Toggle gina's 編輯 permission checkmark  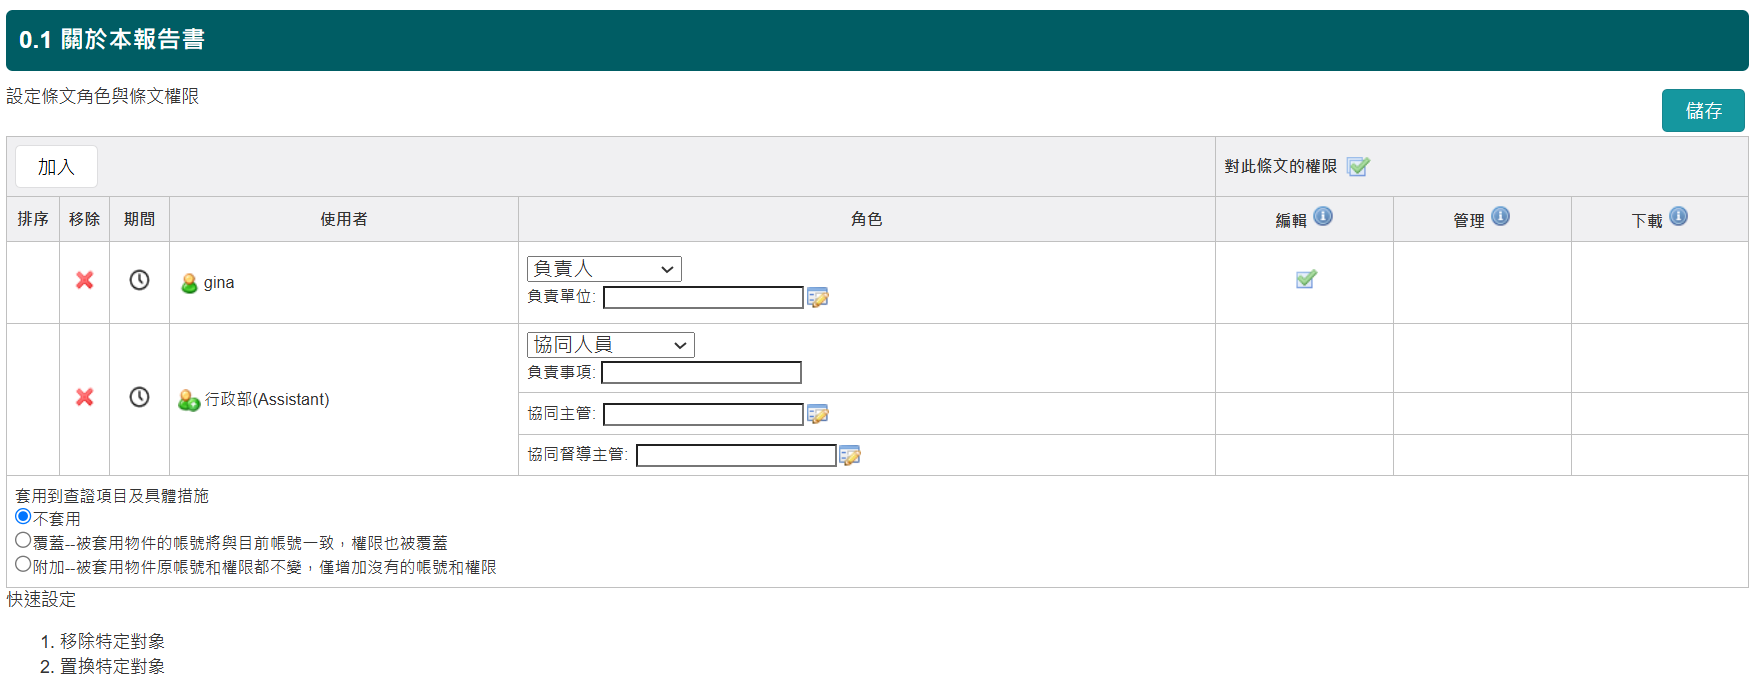[x=1306, y=280]
